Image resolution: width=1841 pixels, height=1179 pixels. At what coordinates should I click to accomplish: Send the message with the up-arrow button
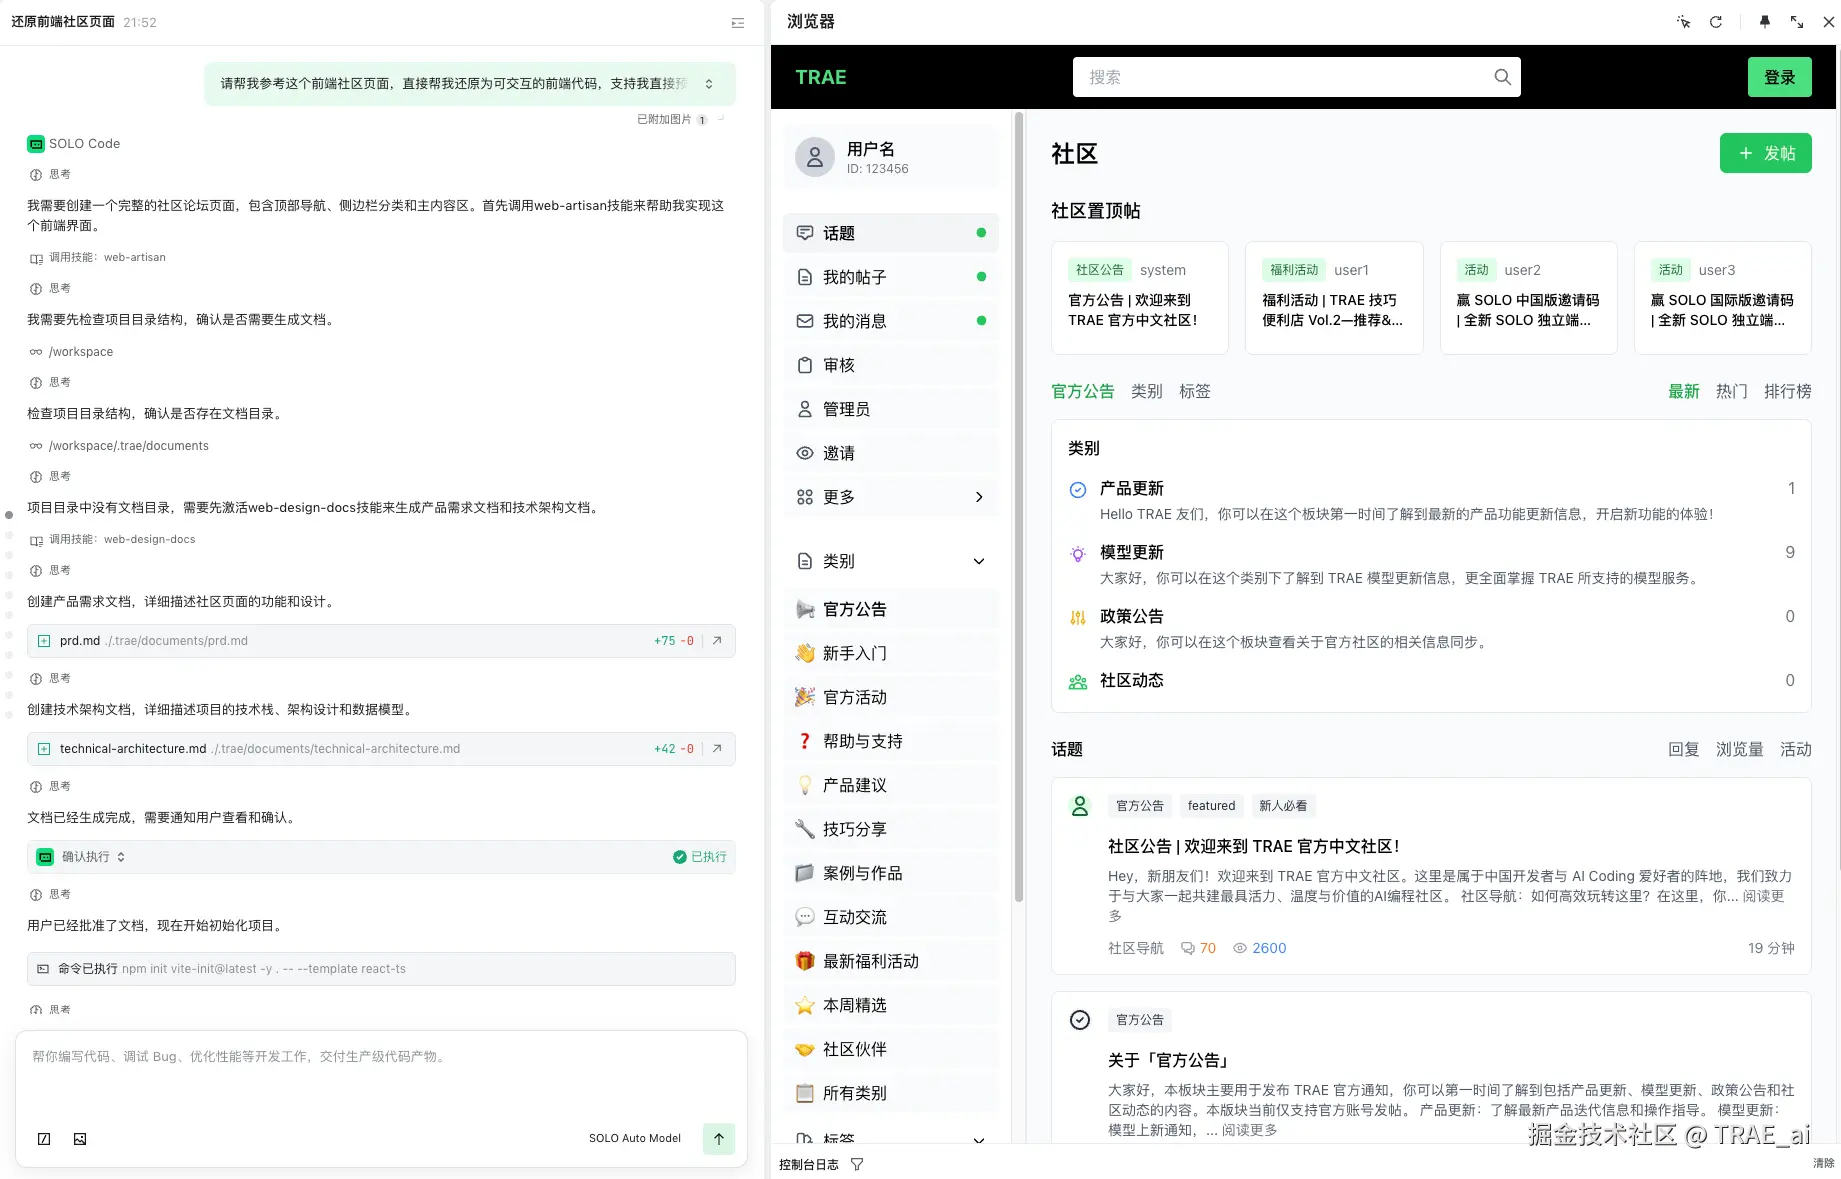pos(719,1139)
